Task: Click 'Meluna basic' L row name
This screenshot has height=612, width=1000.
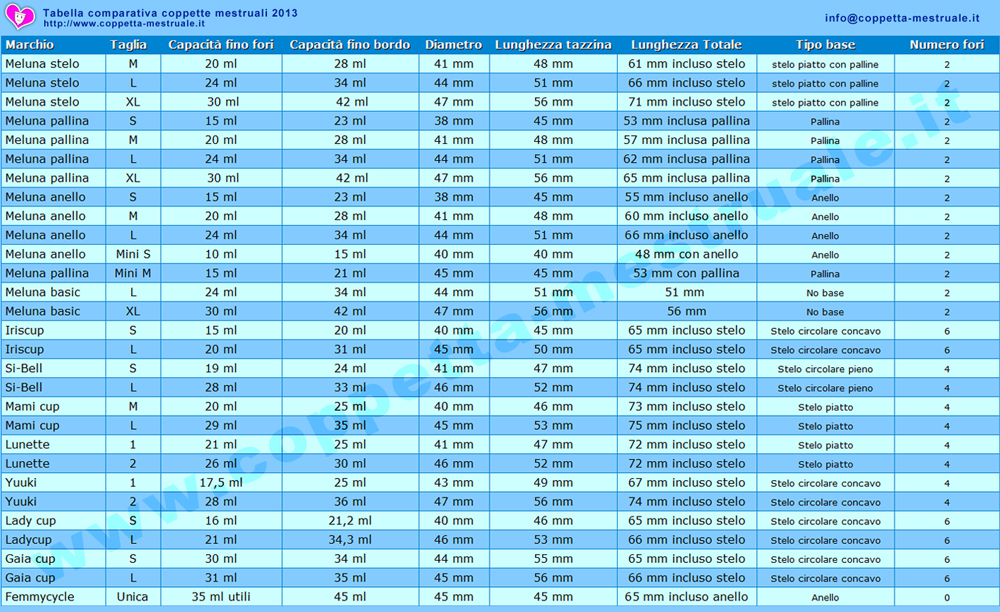Action: pyautogui.click(x=43, y=293)
